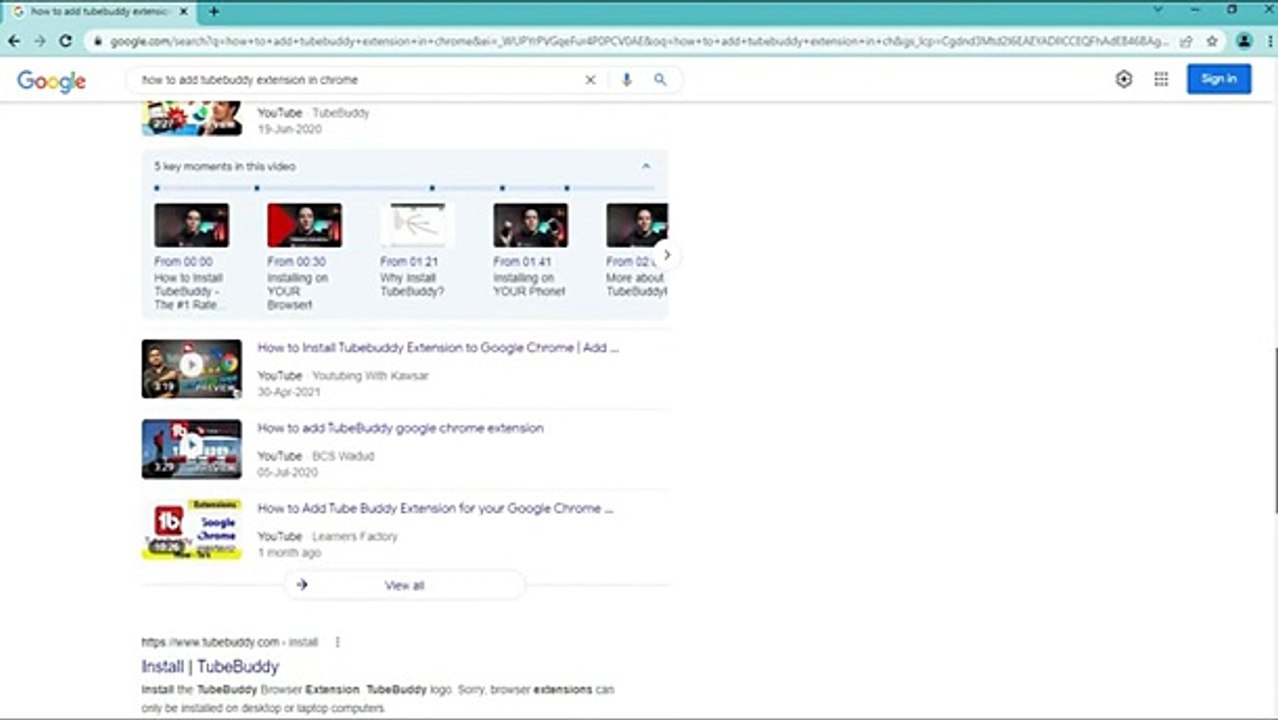Image resolution: width=1278 pixels, height=720 pixels.
Task: Bookmark this page with star icon
Action: [x=1212, y=42]
